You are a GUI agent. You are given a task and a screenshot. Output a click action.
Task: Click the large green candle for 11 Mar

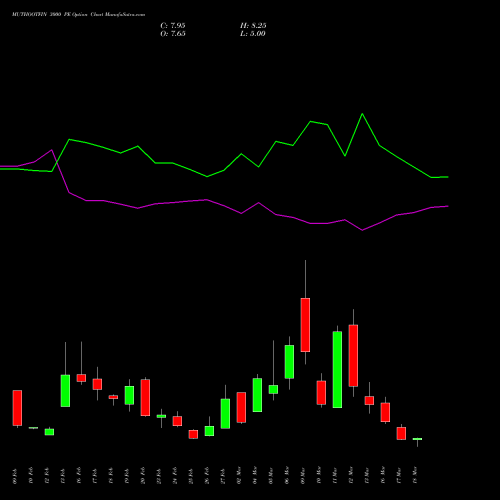coord(337,369)
